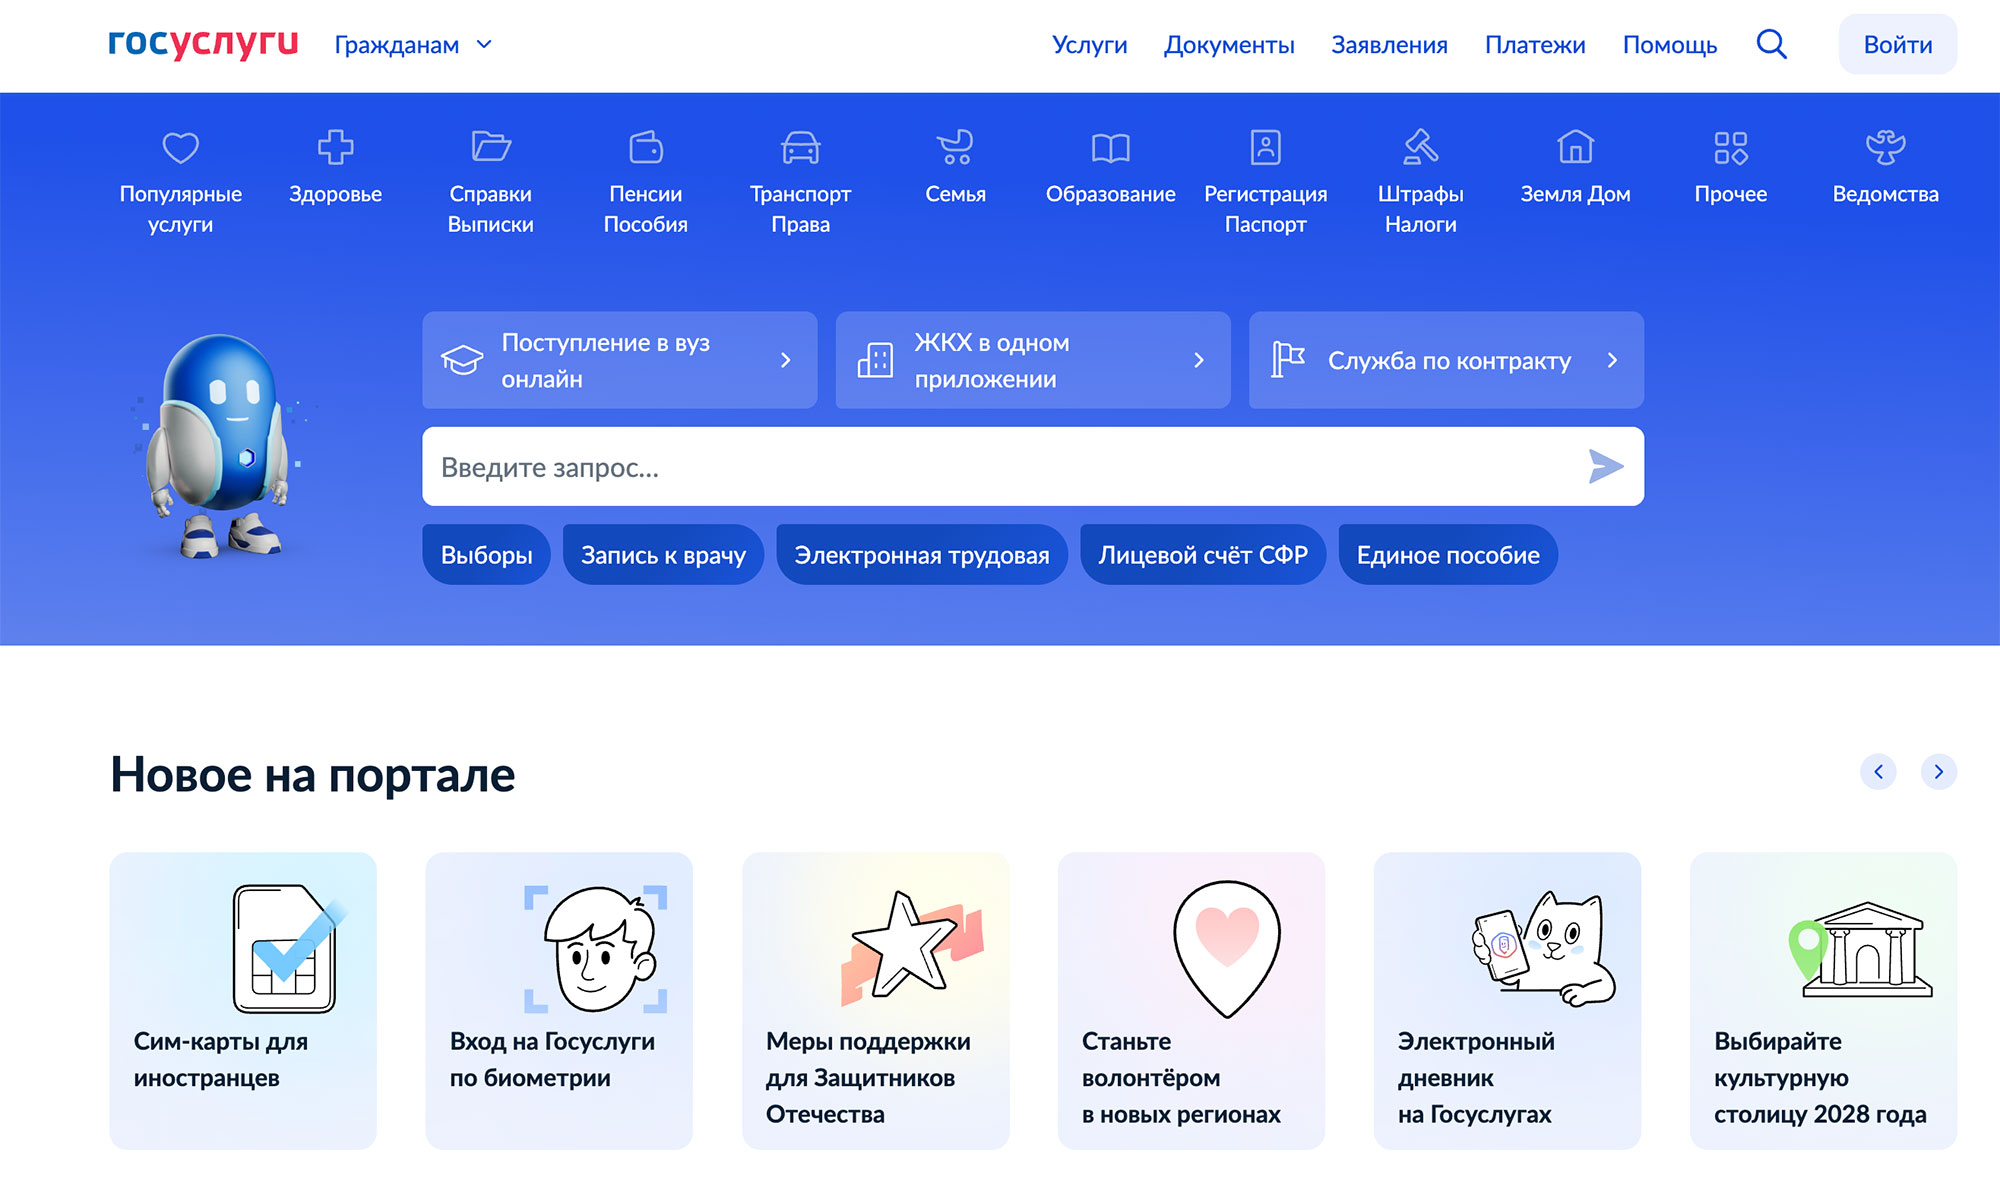Expand the Гражданам dropdown
Viewport: 2000px width, 1191px height.
(413, 45)
